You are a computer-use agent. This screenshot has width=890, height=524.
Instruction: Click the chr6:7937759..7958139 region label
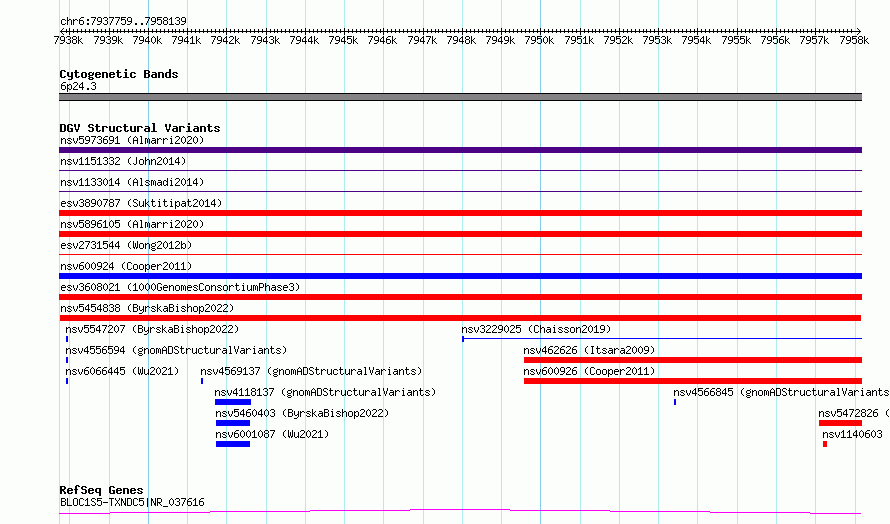(x=123, y=21)
